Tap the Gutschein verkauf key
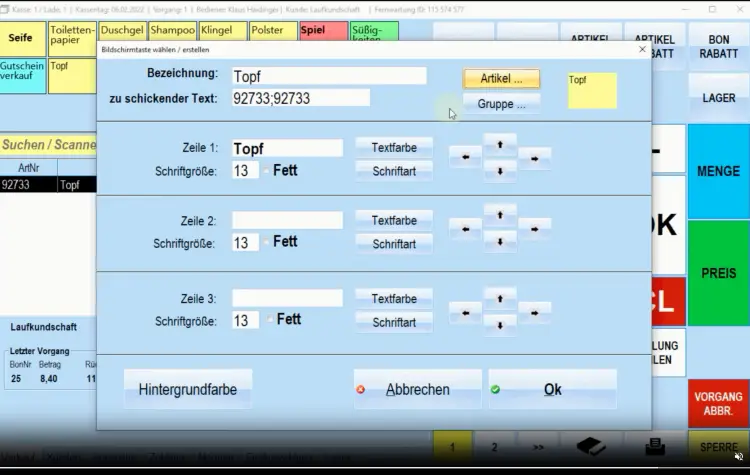The width and height of the screenshot is (750, 475). [22, 76]
